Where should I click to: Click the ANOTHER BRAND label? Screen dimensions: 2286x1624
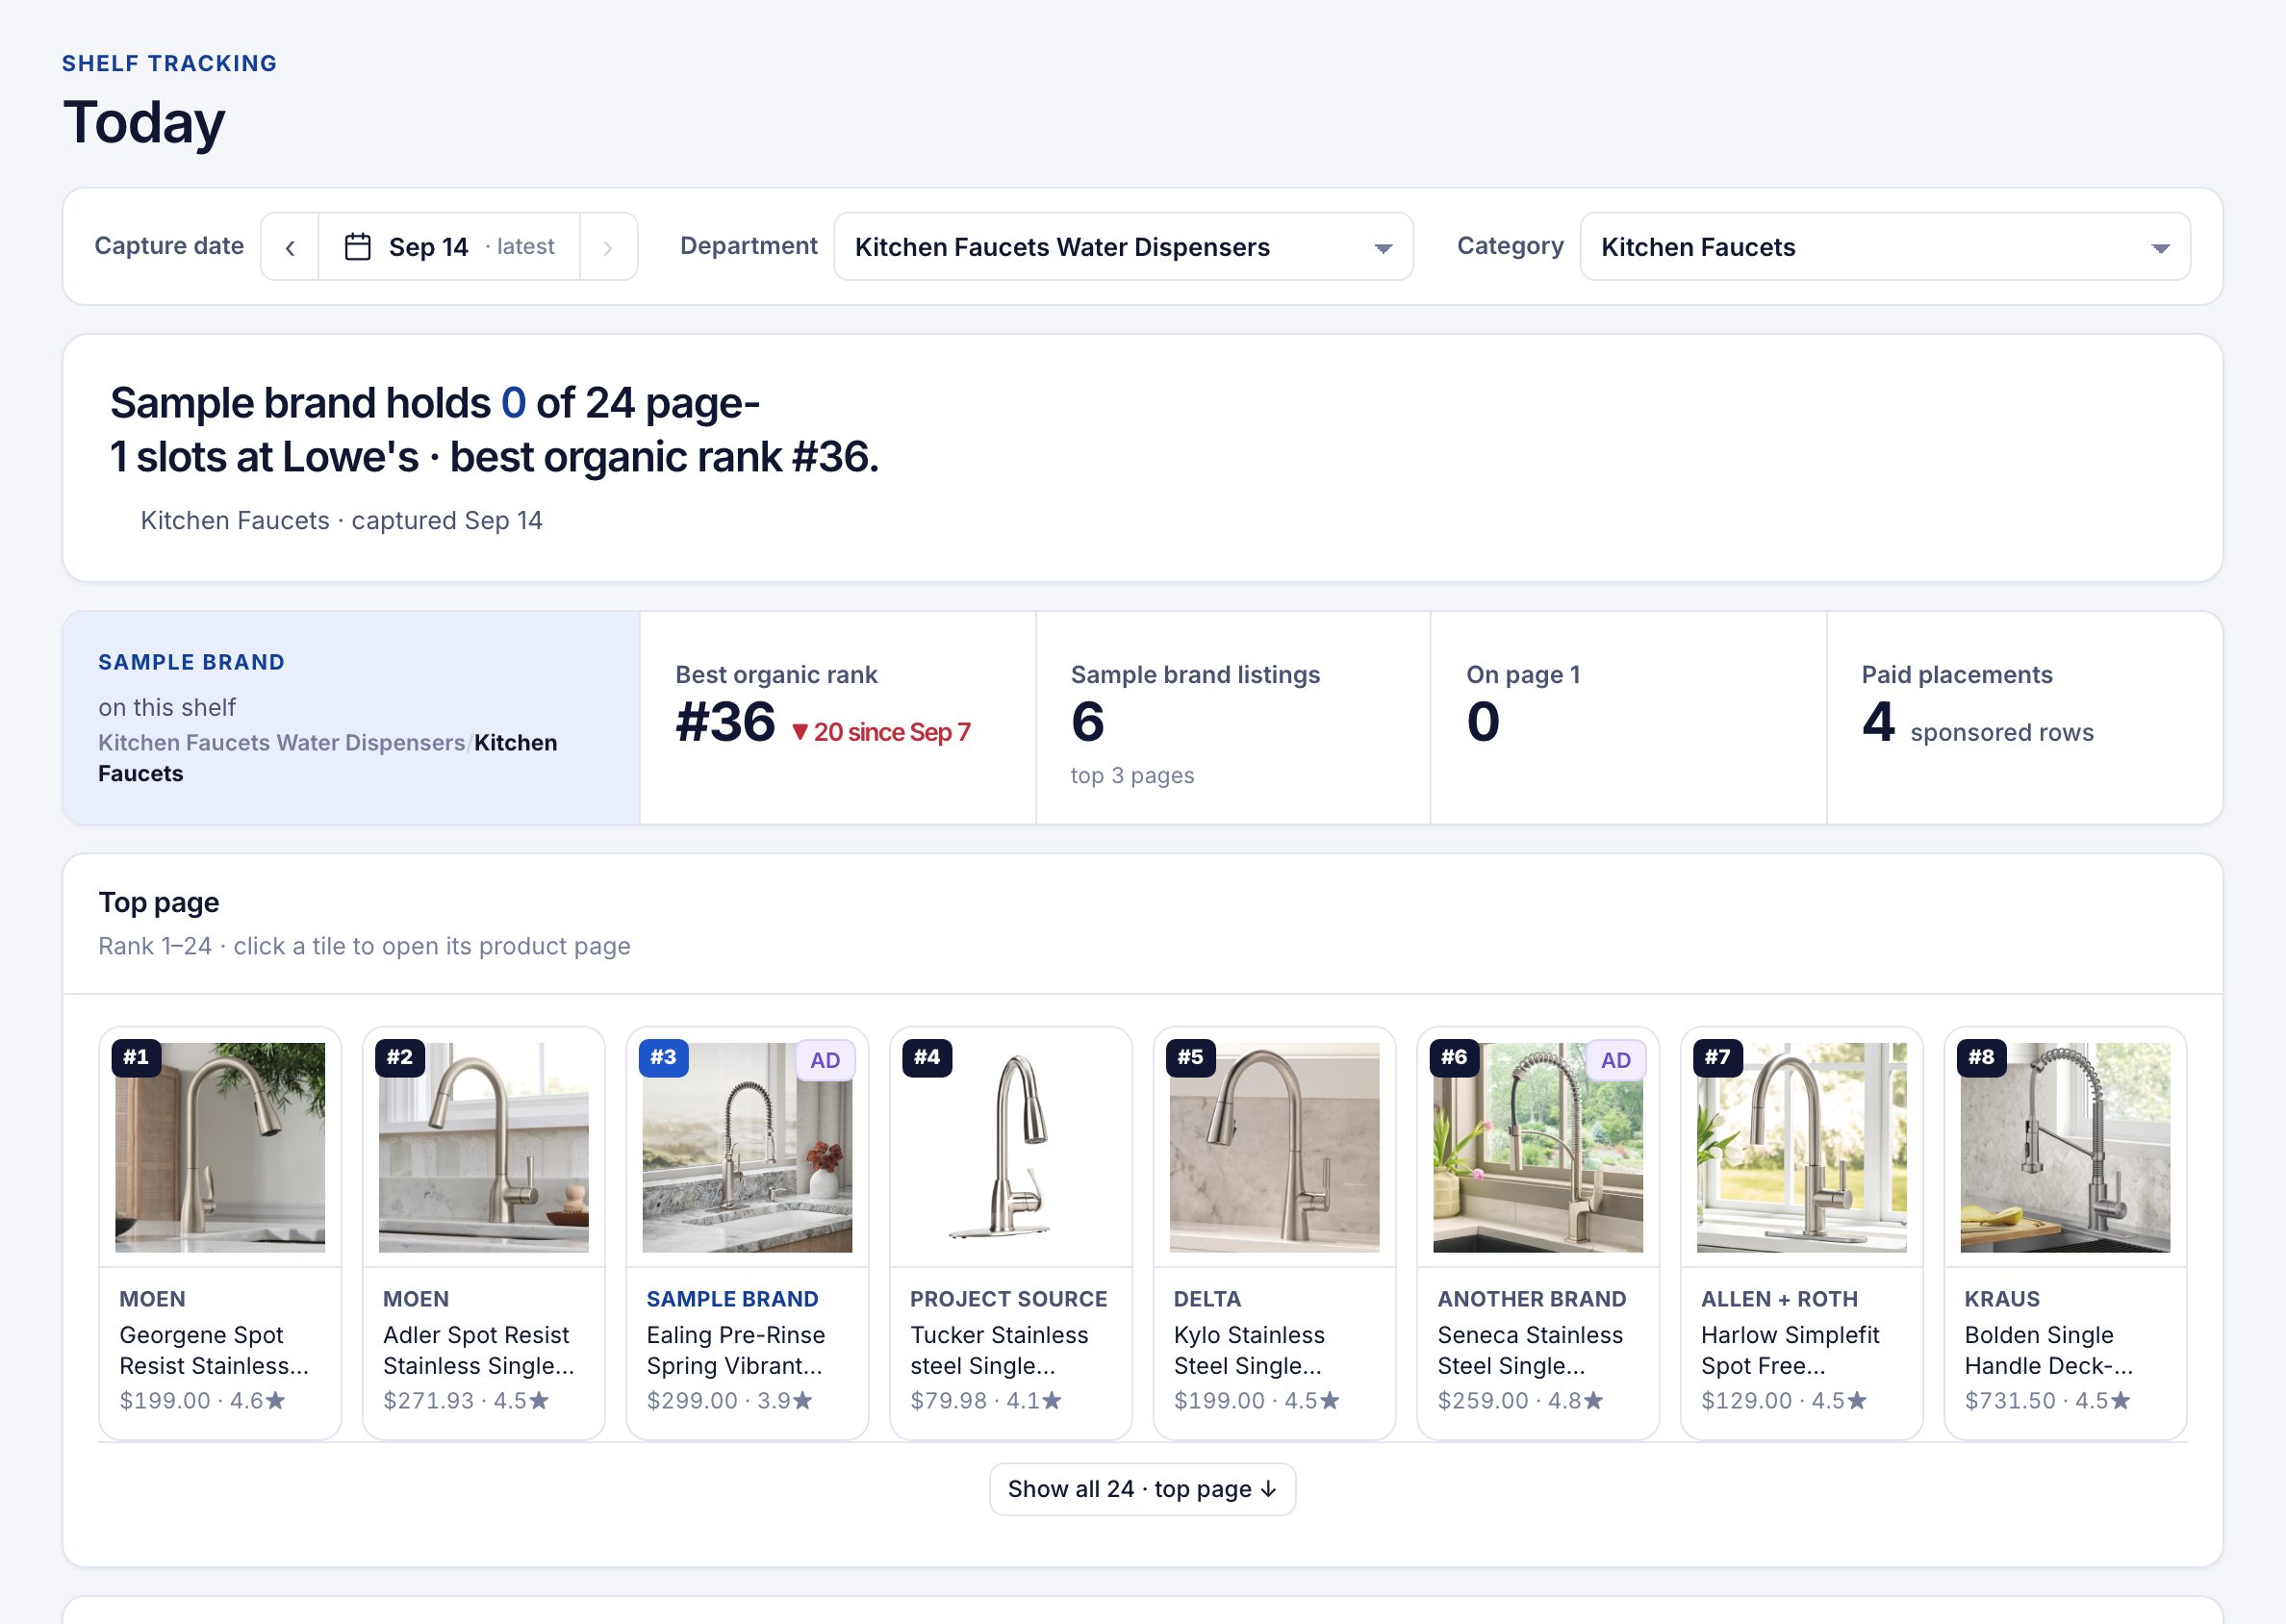(x=1531, y=1299)
